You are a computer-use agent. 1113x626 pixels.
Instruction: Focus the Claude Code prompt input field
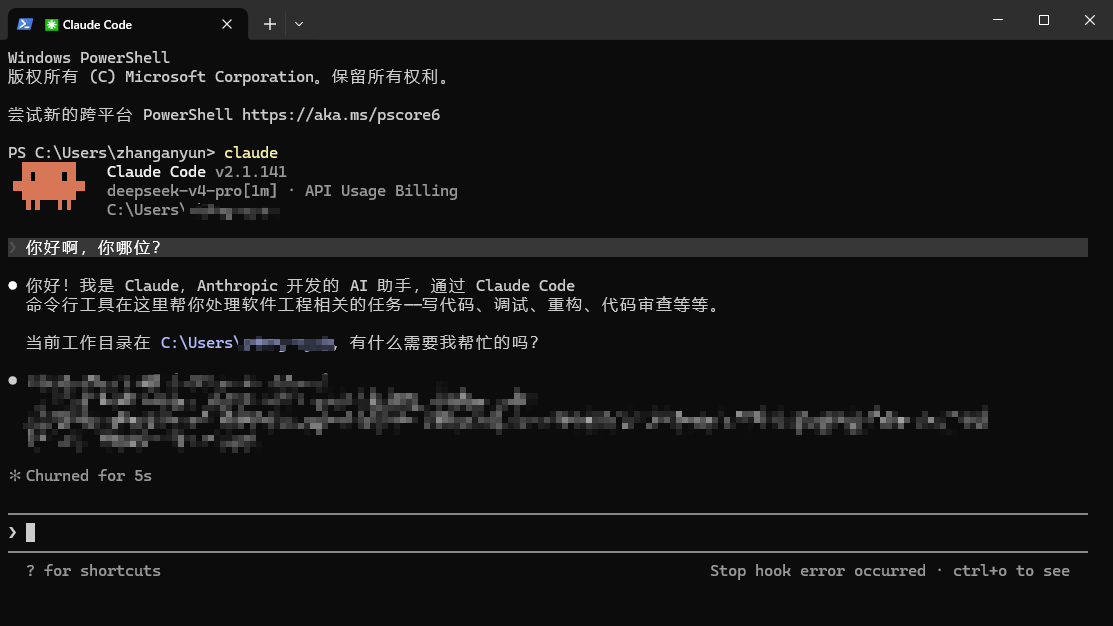pyautogui.click(x=547, y=532)
